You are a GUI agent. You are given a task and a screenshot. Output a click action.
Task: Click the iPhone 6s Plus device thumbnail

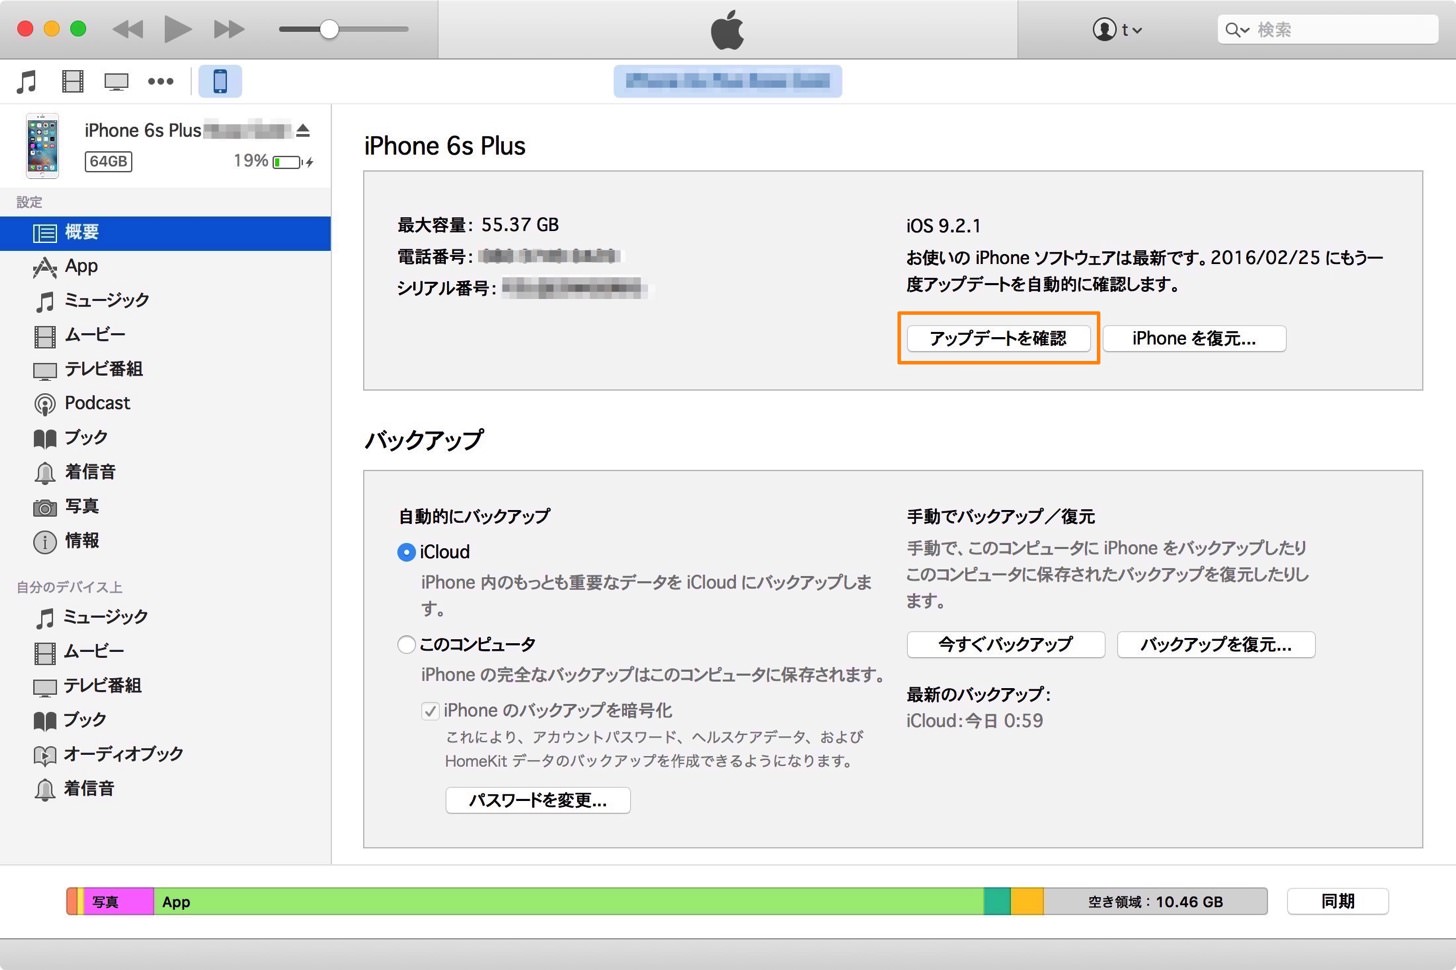(x=42, y=146)
